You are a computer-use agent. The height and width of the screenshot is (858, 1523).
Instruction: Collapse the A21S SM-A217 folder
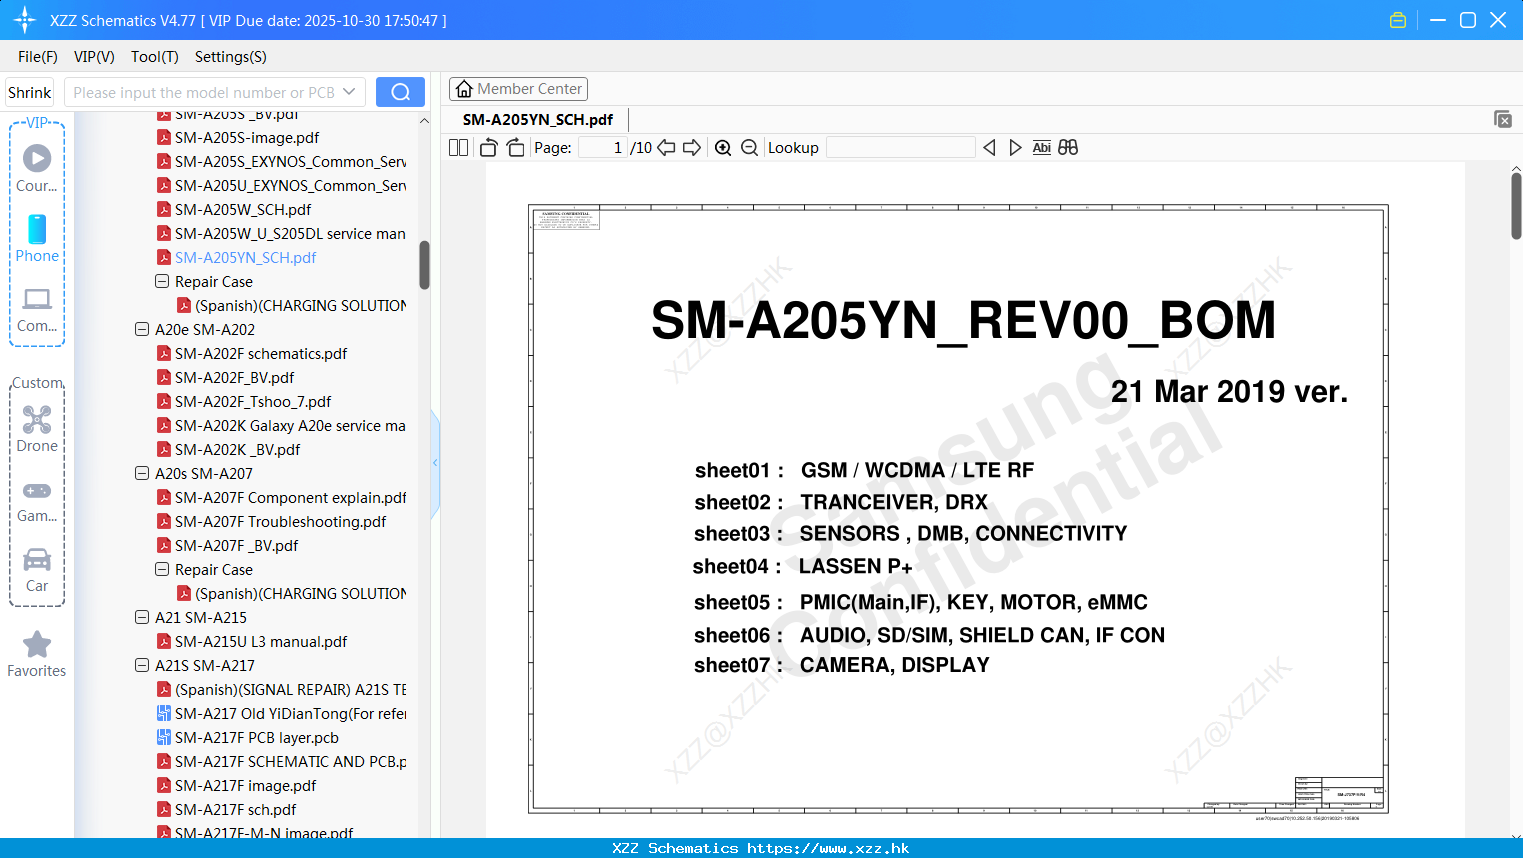point(142,665)
